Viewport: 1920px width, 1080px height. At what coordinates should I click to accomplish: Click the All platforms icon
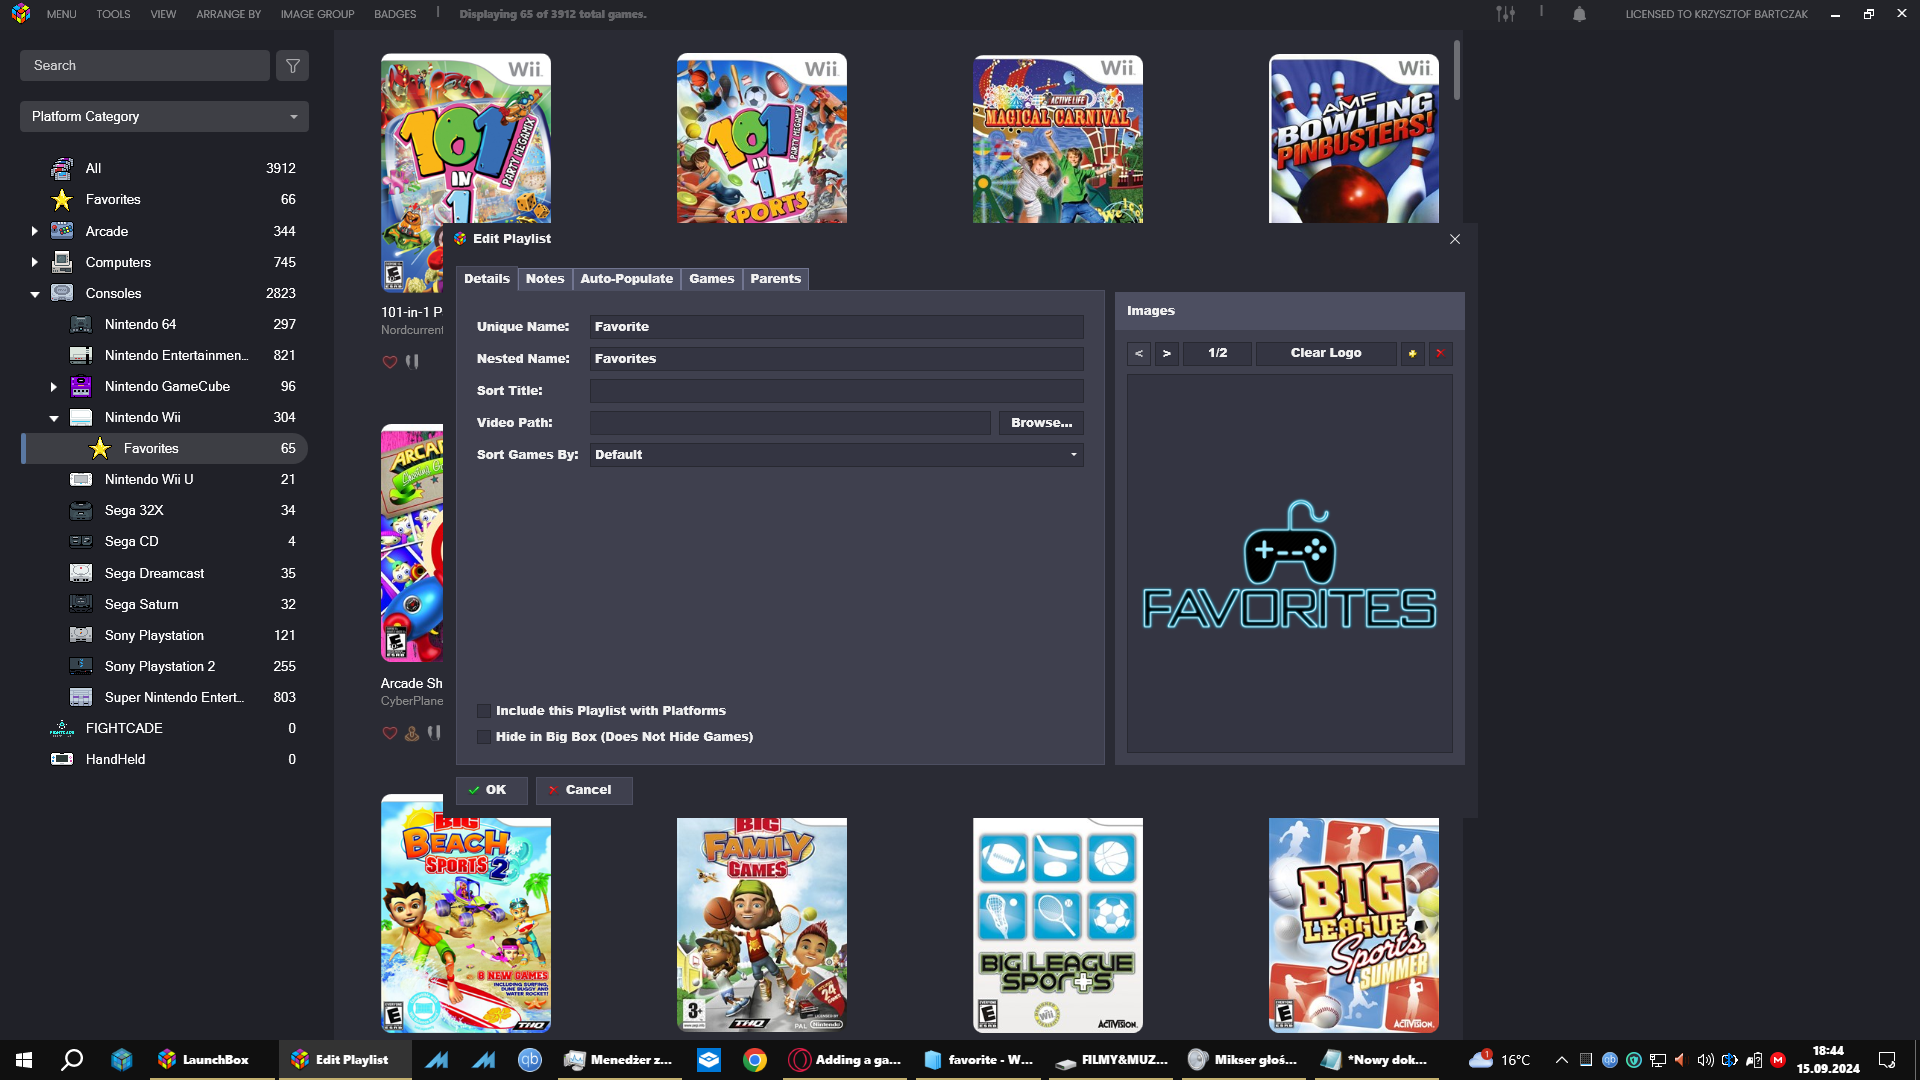tap(62, 168)
